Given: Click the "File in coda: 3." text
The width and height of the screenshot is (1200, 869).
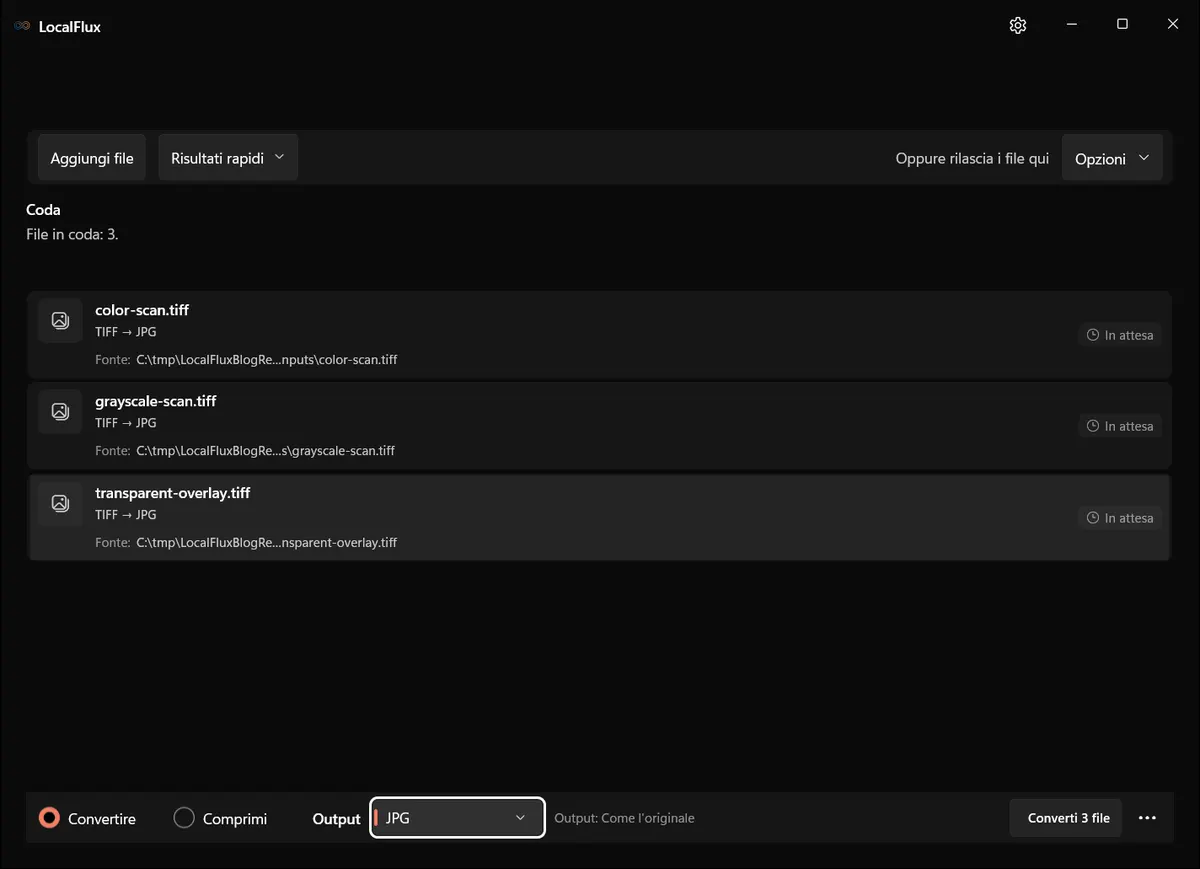Looking at the screenshot, I should (72, 235).
